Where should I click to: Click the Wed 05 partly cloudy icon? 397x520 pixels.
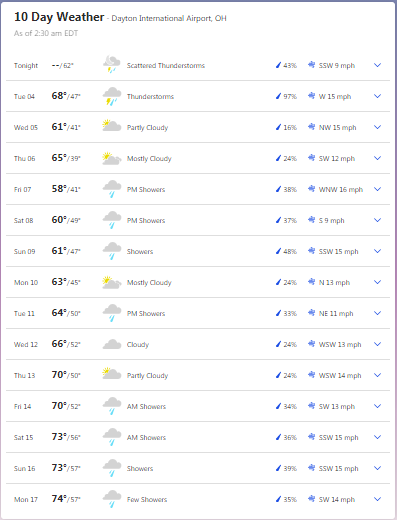[x=112, y=126]
